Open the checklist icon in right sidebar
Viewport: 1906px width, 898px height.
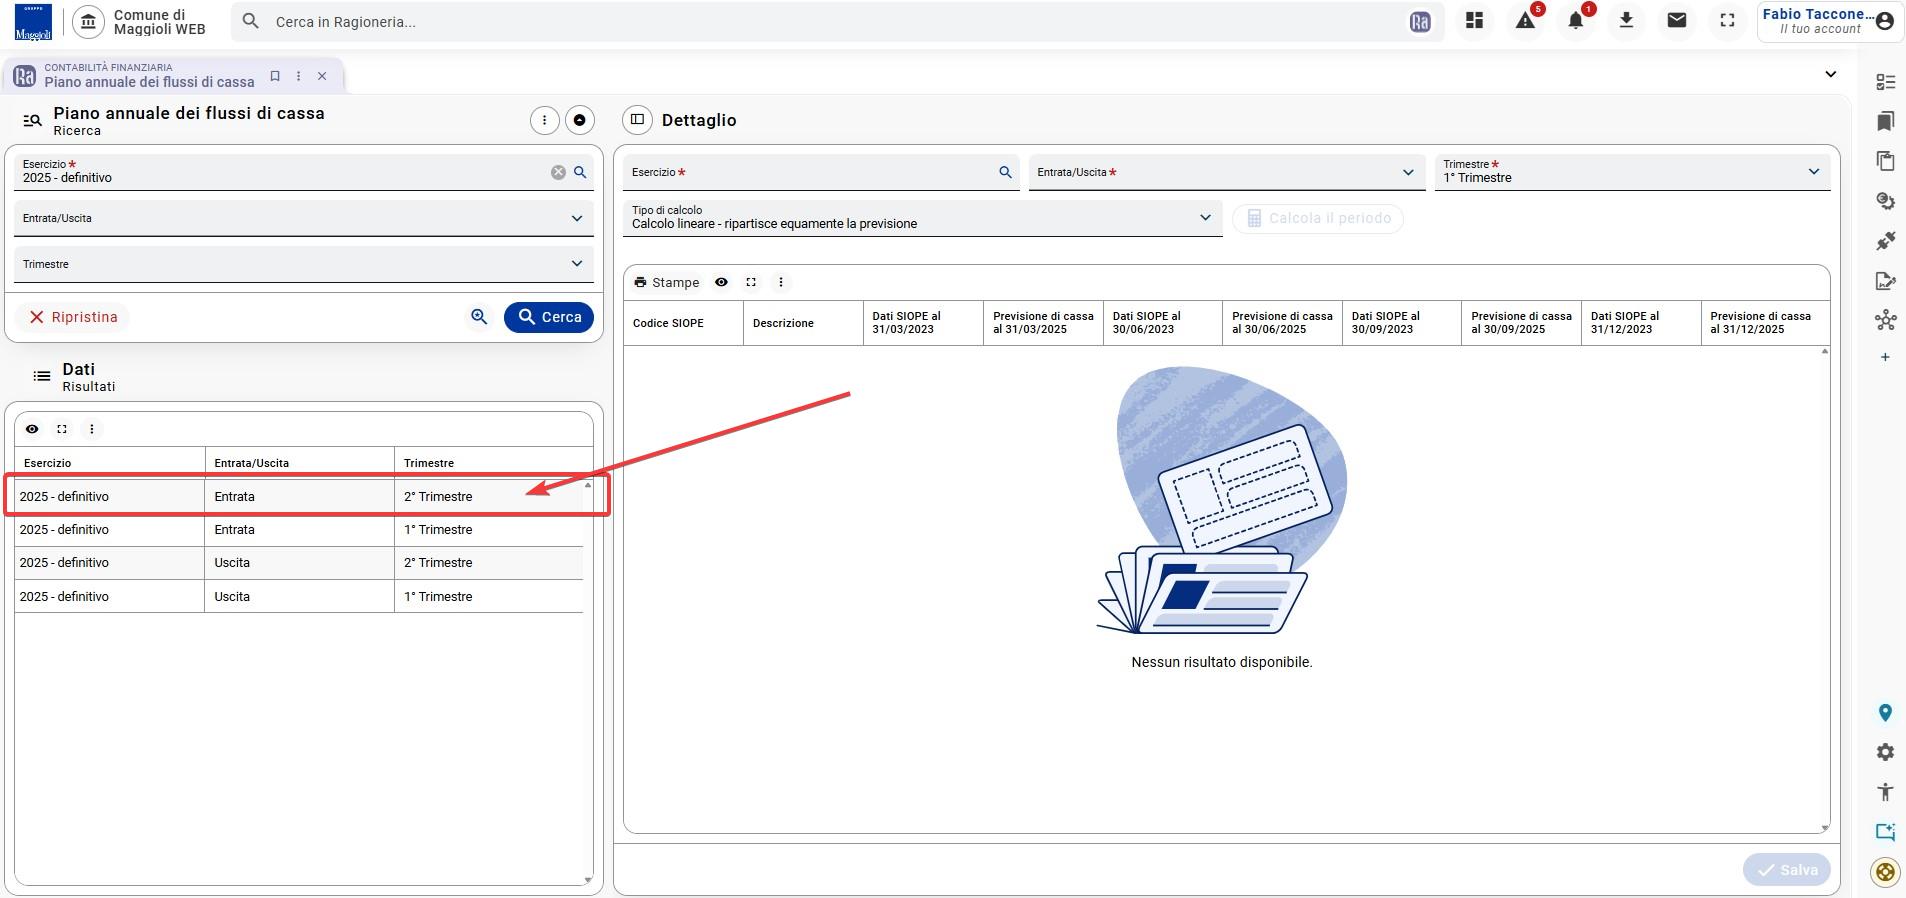point(1885,82)
